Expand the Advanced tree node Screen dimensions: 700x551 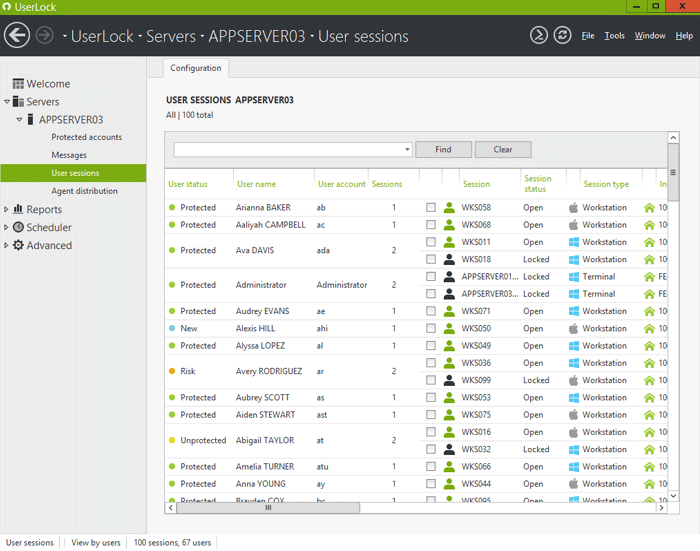6,245
